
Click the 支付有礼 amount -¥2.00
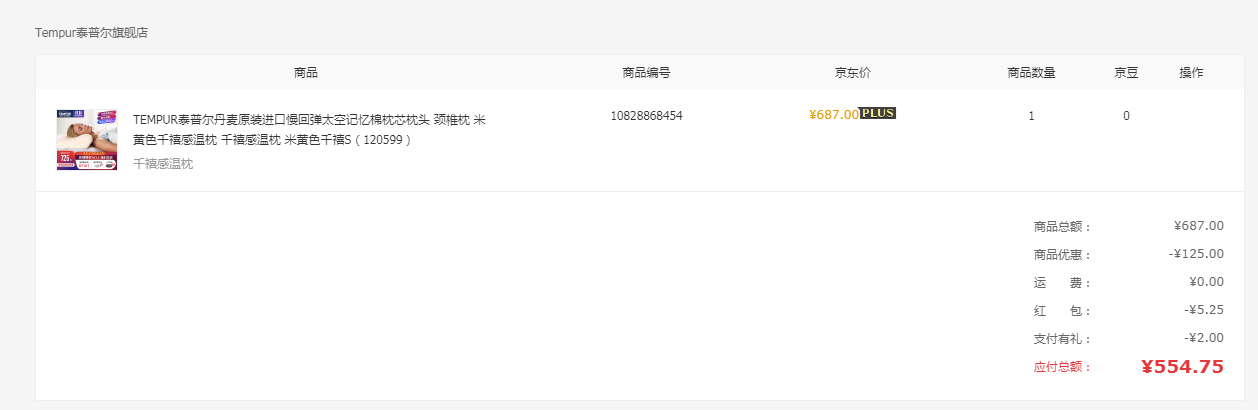click(x=1205, y=338)
